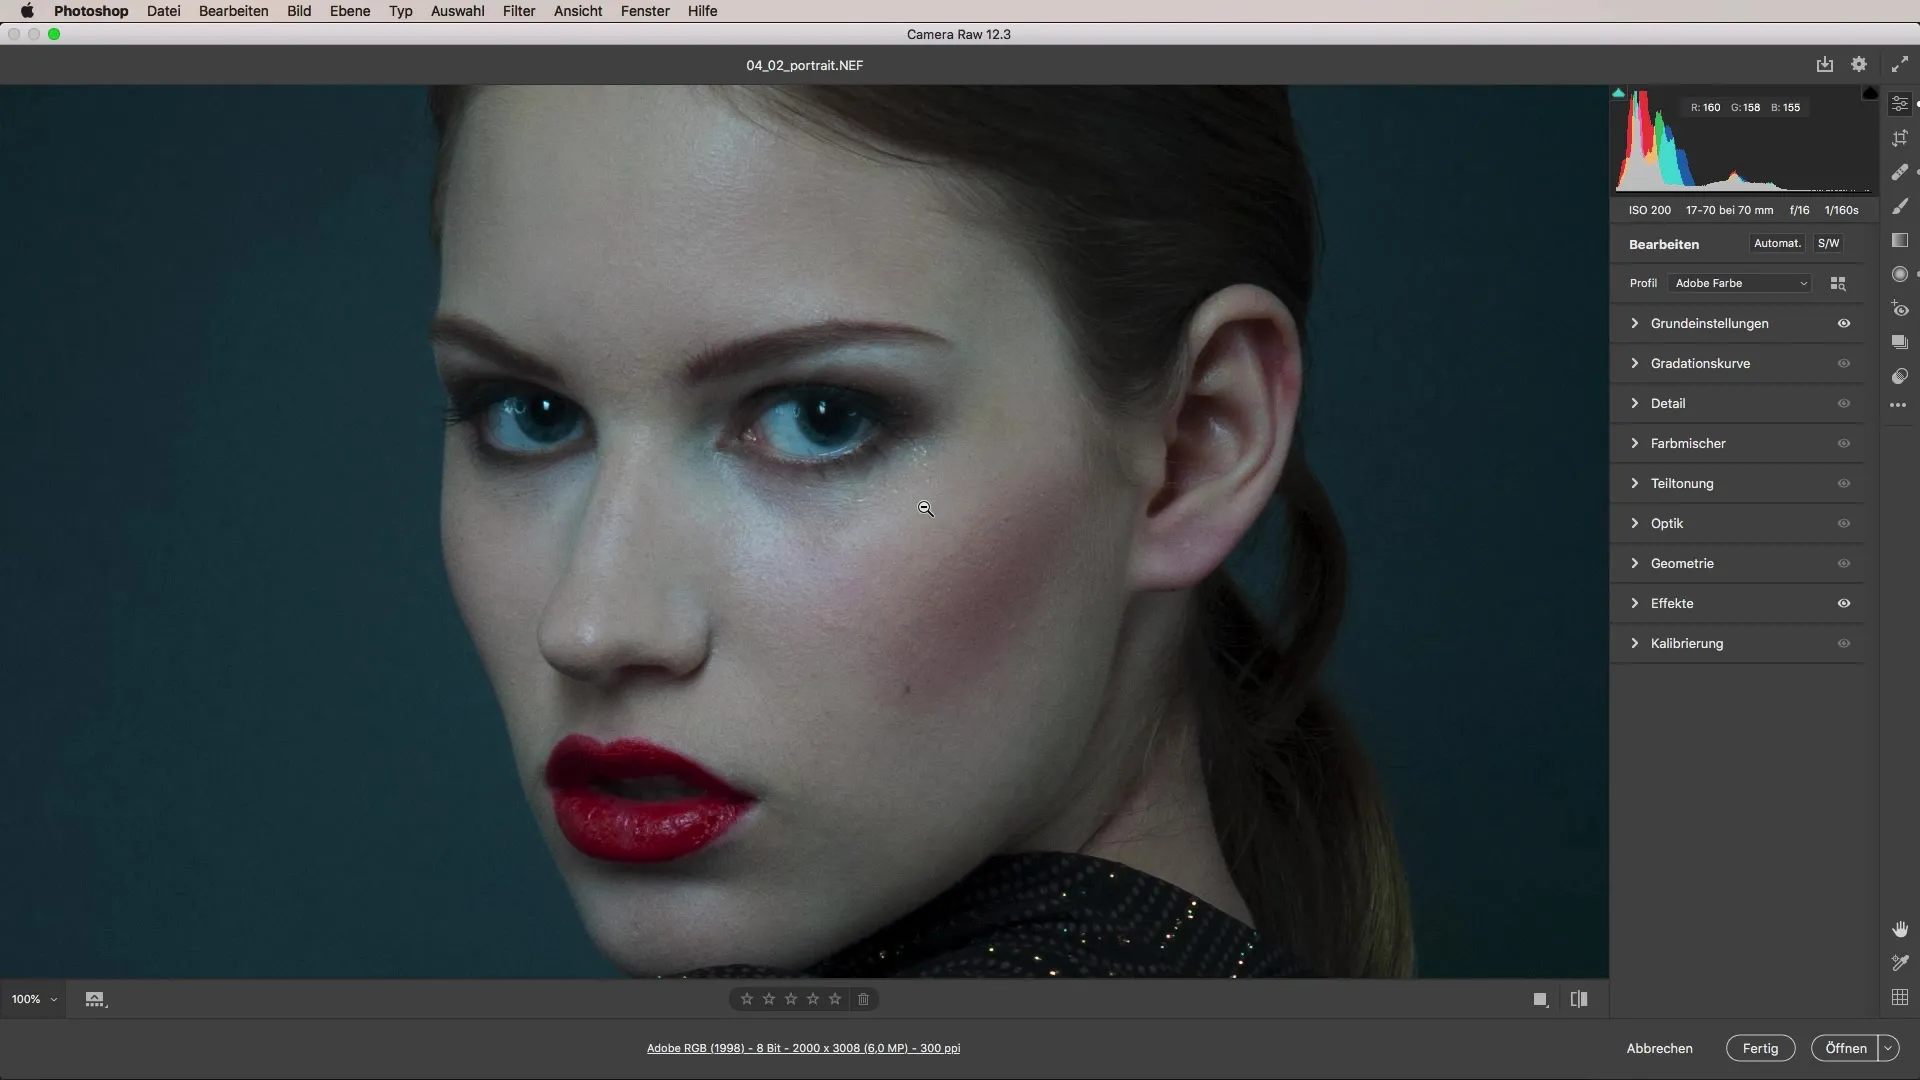Image resolution: width=1920 pixels, height=1080 pixels.
Task: Open the Filter menu
Action: (x=519, y=11)
